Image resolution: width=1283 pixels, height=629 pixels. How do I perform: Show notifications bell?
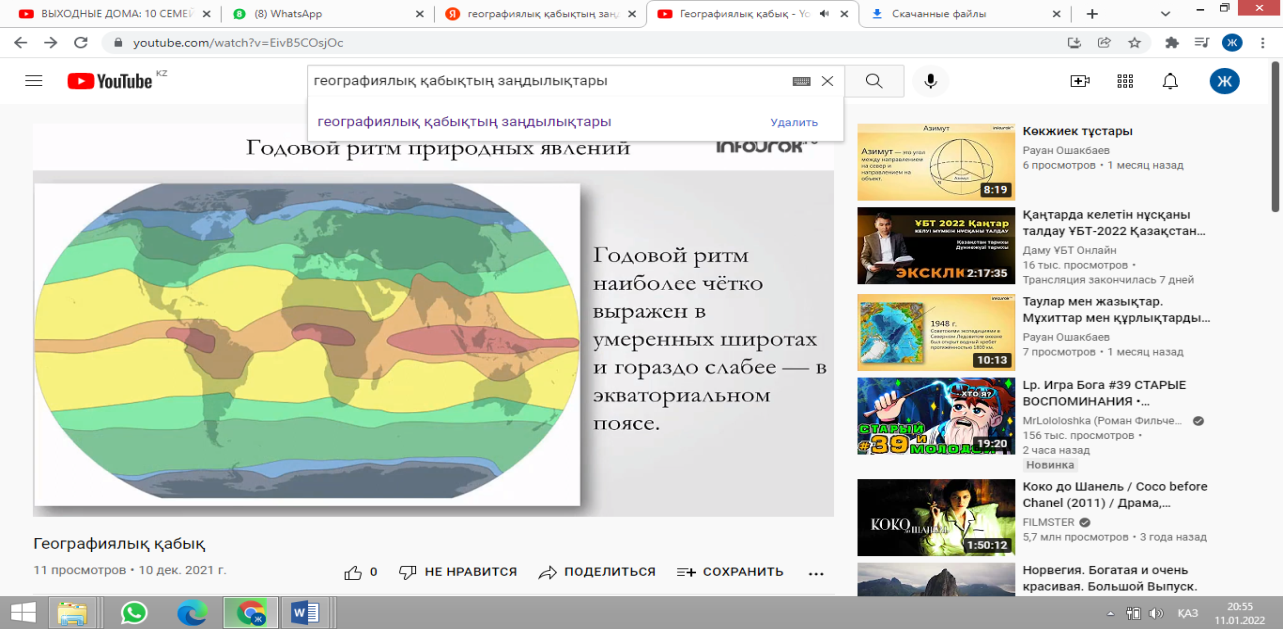coord(1170,81)
